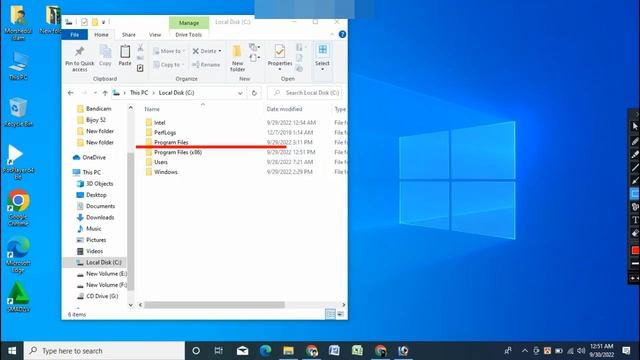Select the text T tool in drawing toolbar
640x360 pixels.
point(635,220)
